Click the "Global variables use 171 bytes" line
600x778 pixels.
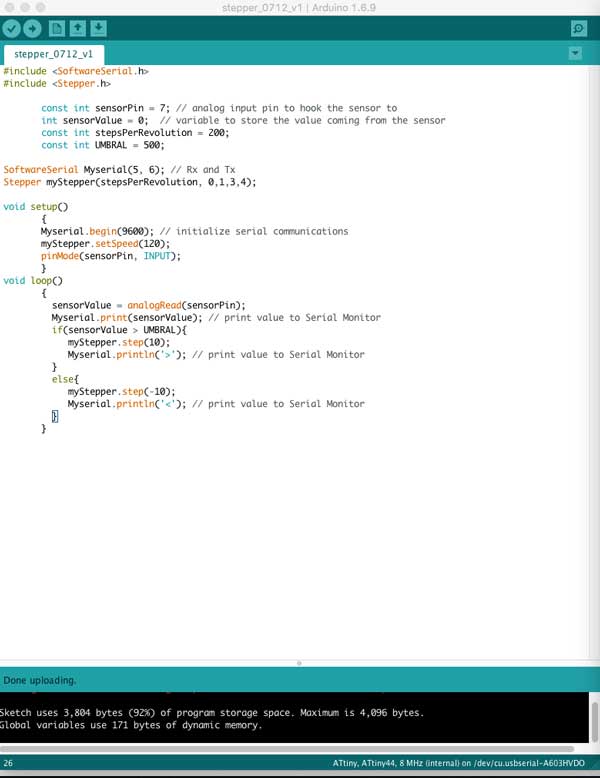tap(131, 725)
